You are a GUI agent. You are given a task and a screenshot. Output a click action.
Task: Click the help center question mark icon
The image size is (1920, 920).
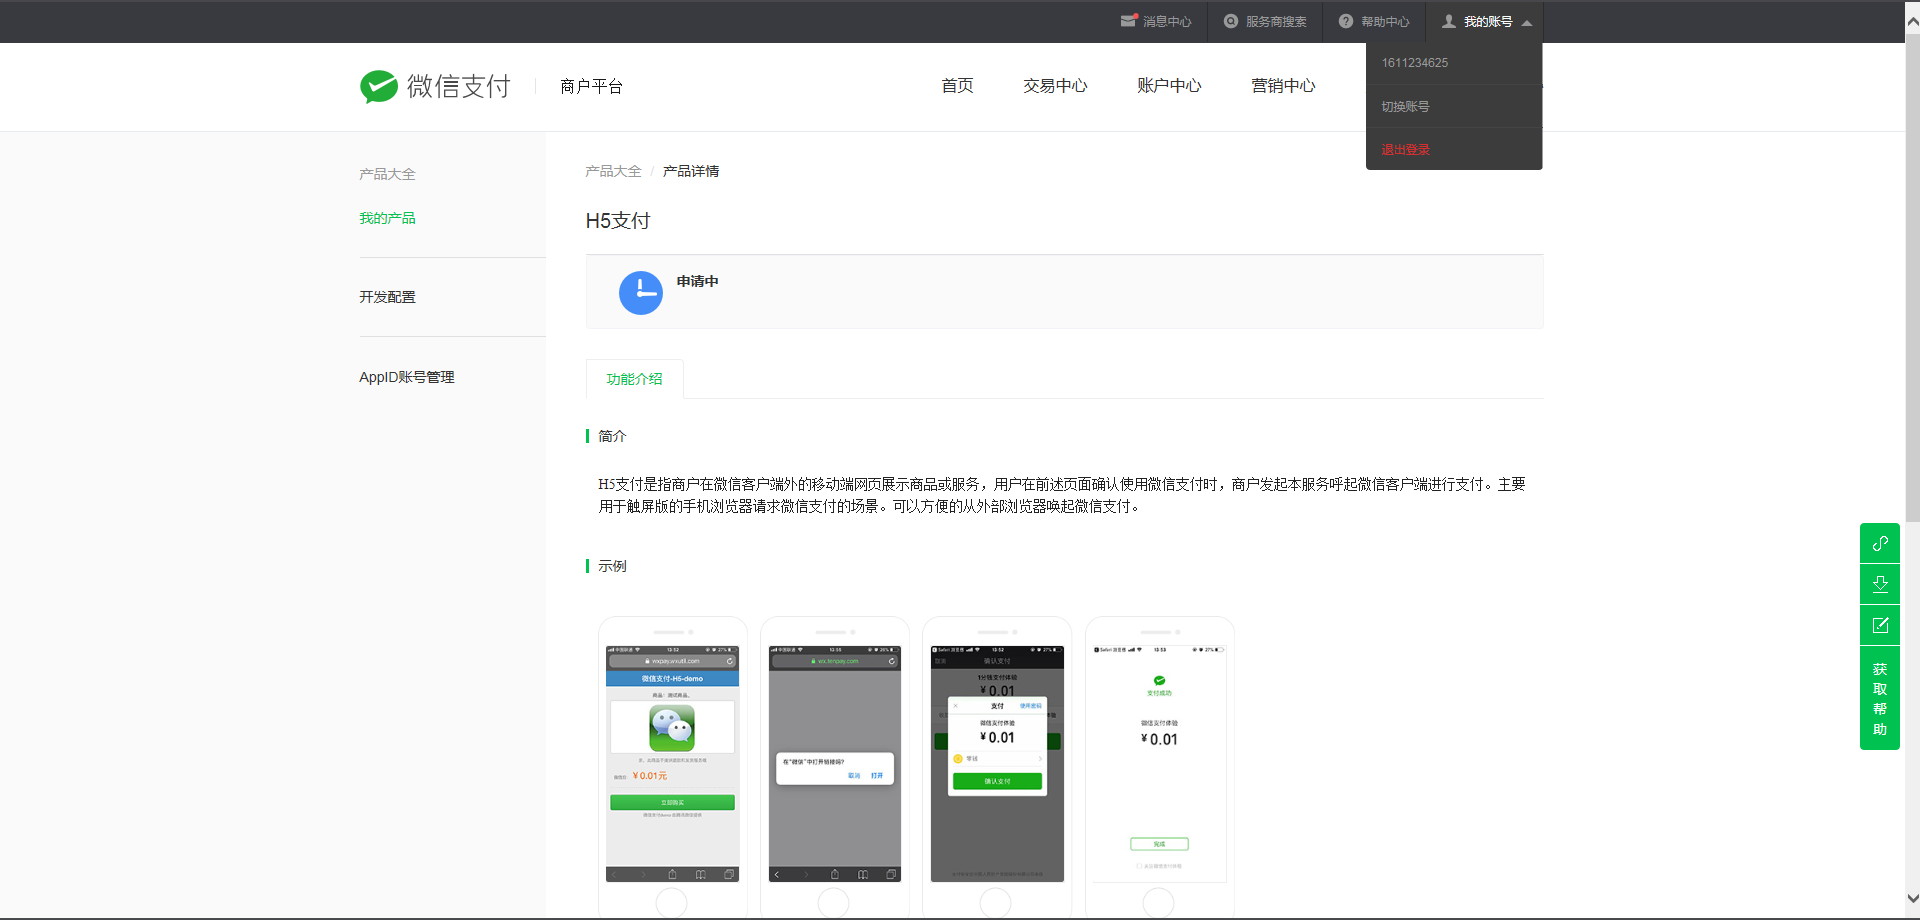[x=1346, y=21]
